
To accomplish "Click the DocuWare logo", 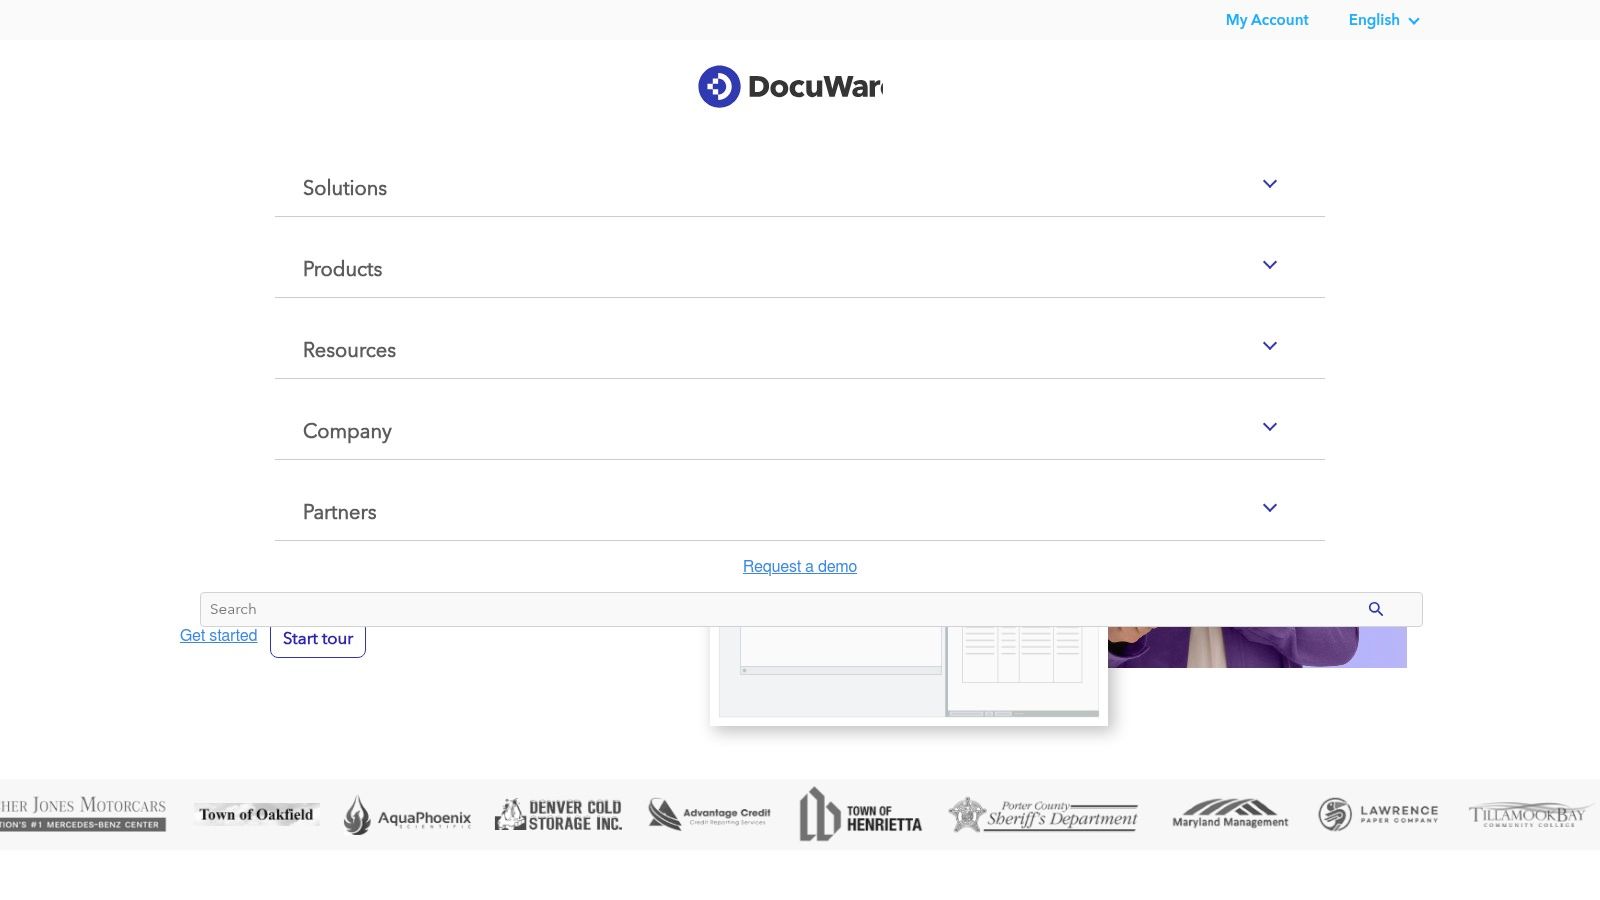I will [790, 87].
